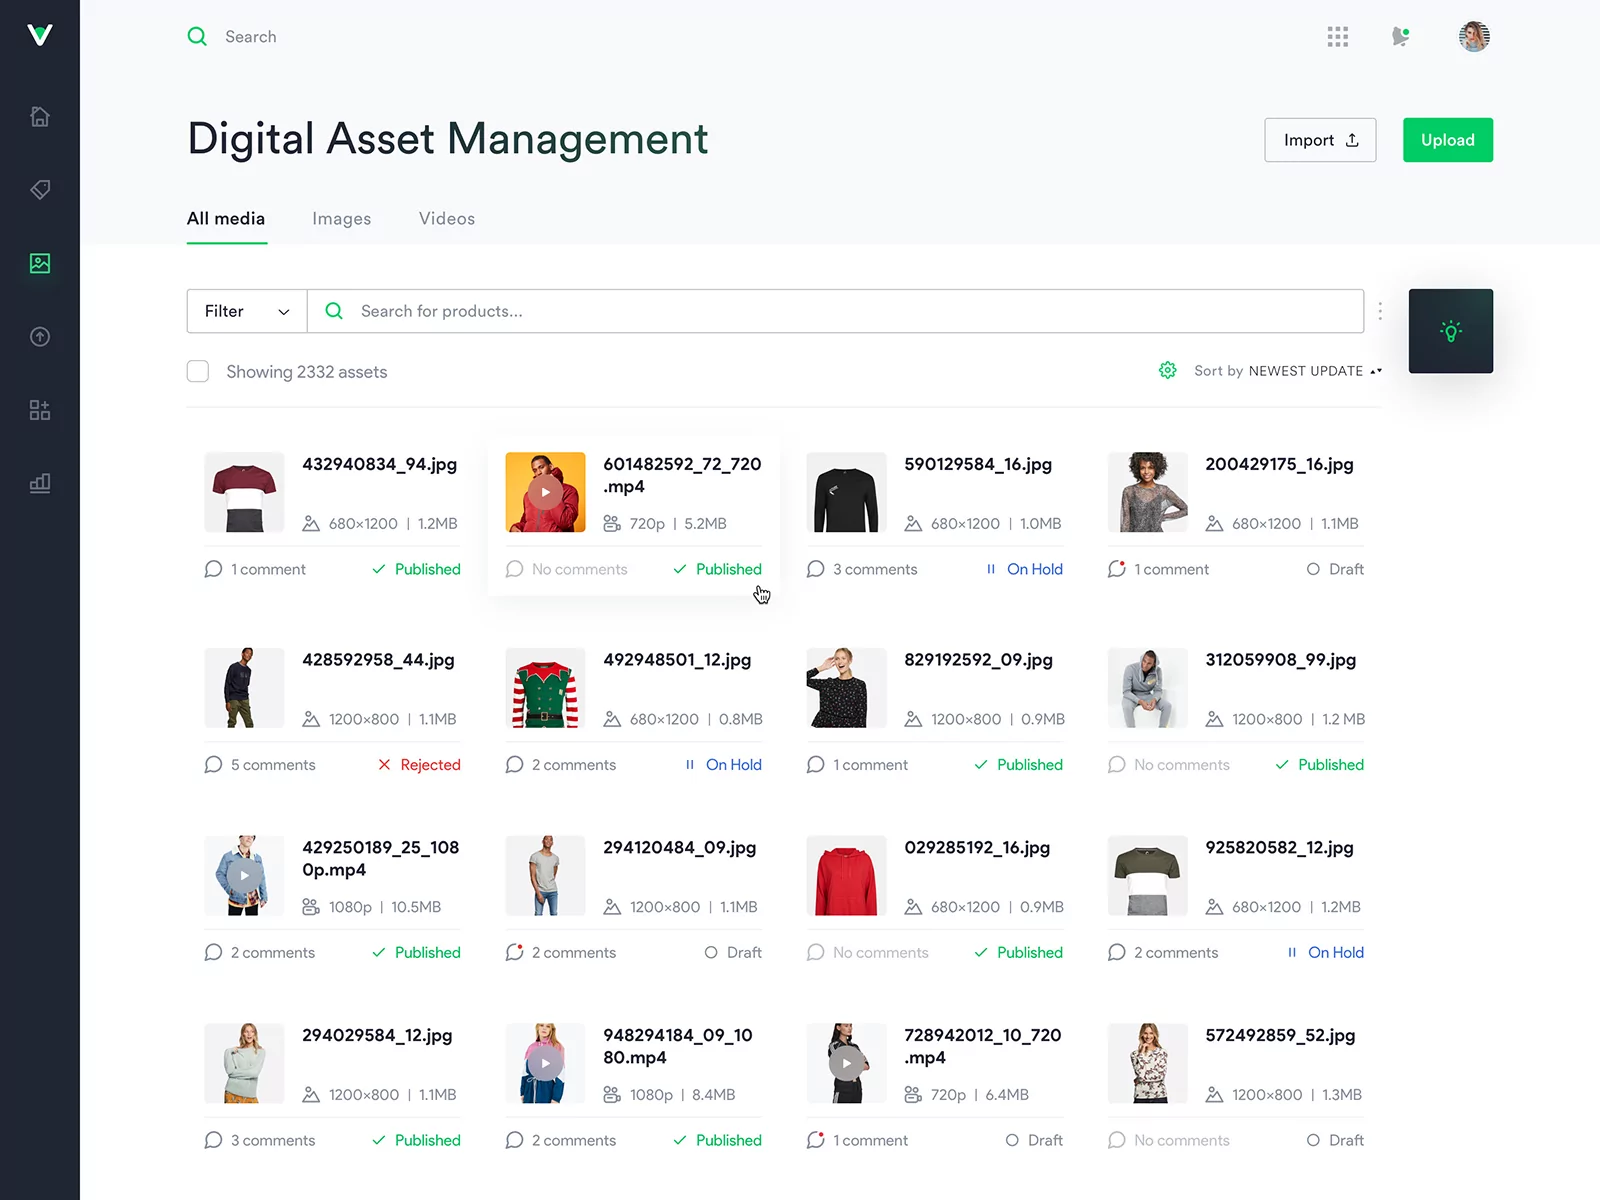
Task: Click the Import button
Action: (x=1320, y=140)
